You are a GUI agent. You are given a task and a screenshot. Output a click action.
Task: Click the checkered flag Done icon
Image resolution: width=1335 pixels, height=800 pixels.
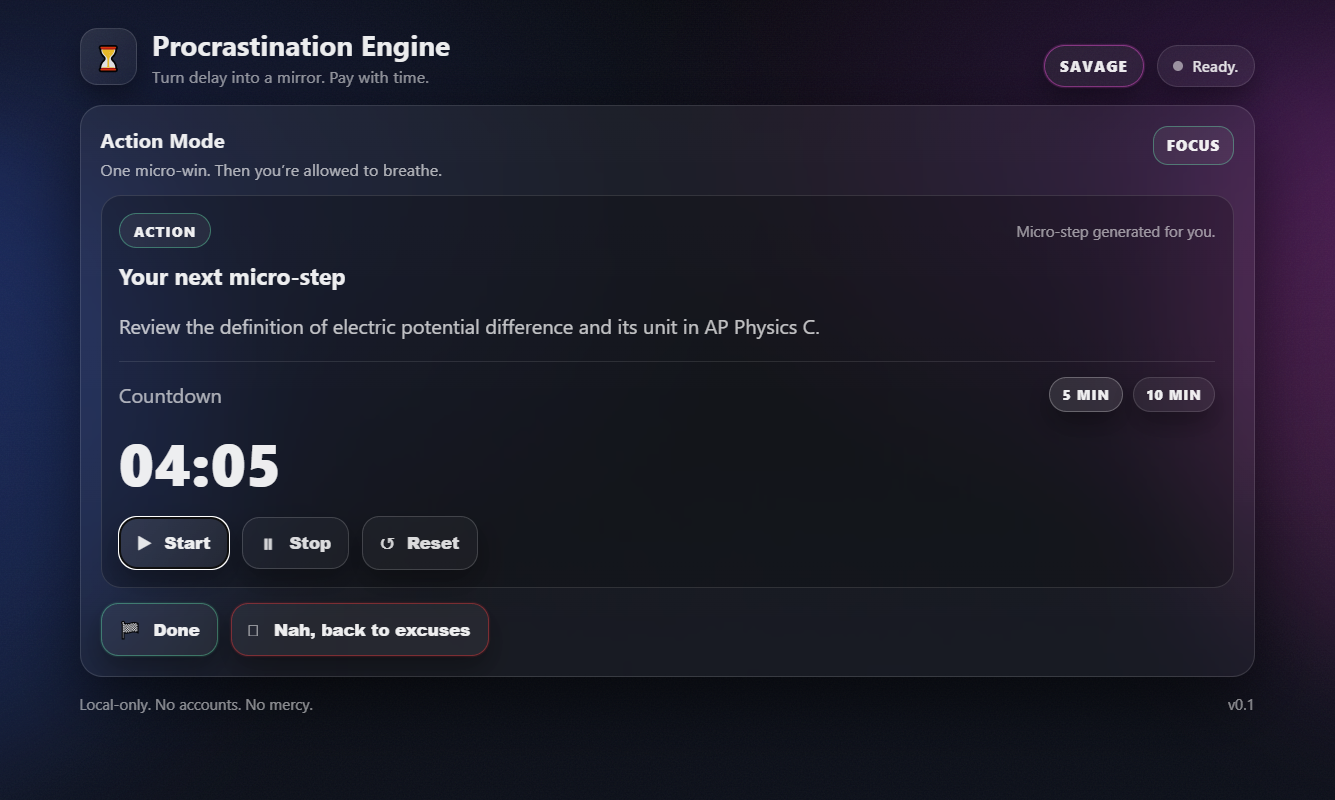pyautogui.click(x=130, y=630)
